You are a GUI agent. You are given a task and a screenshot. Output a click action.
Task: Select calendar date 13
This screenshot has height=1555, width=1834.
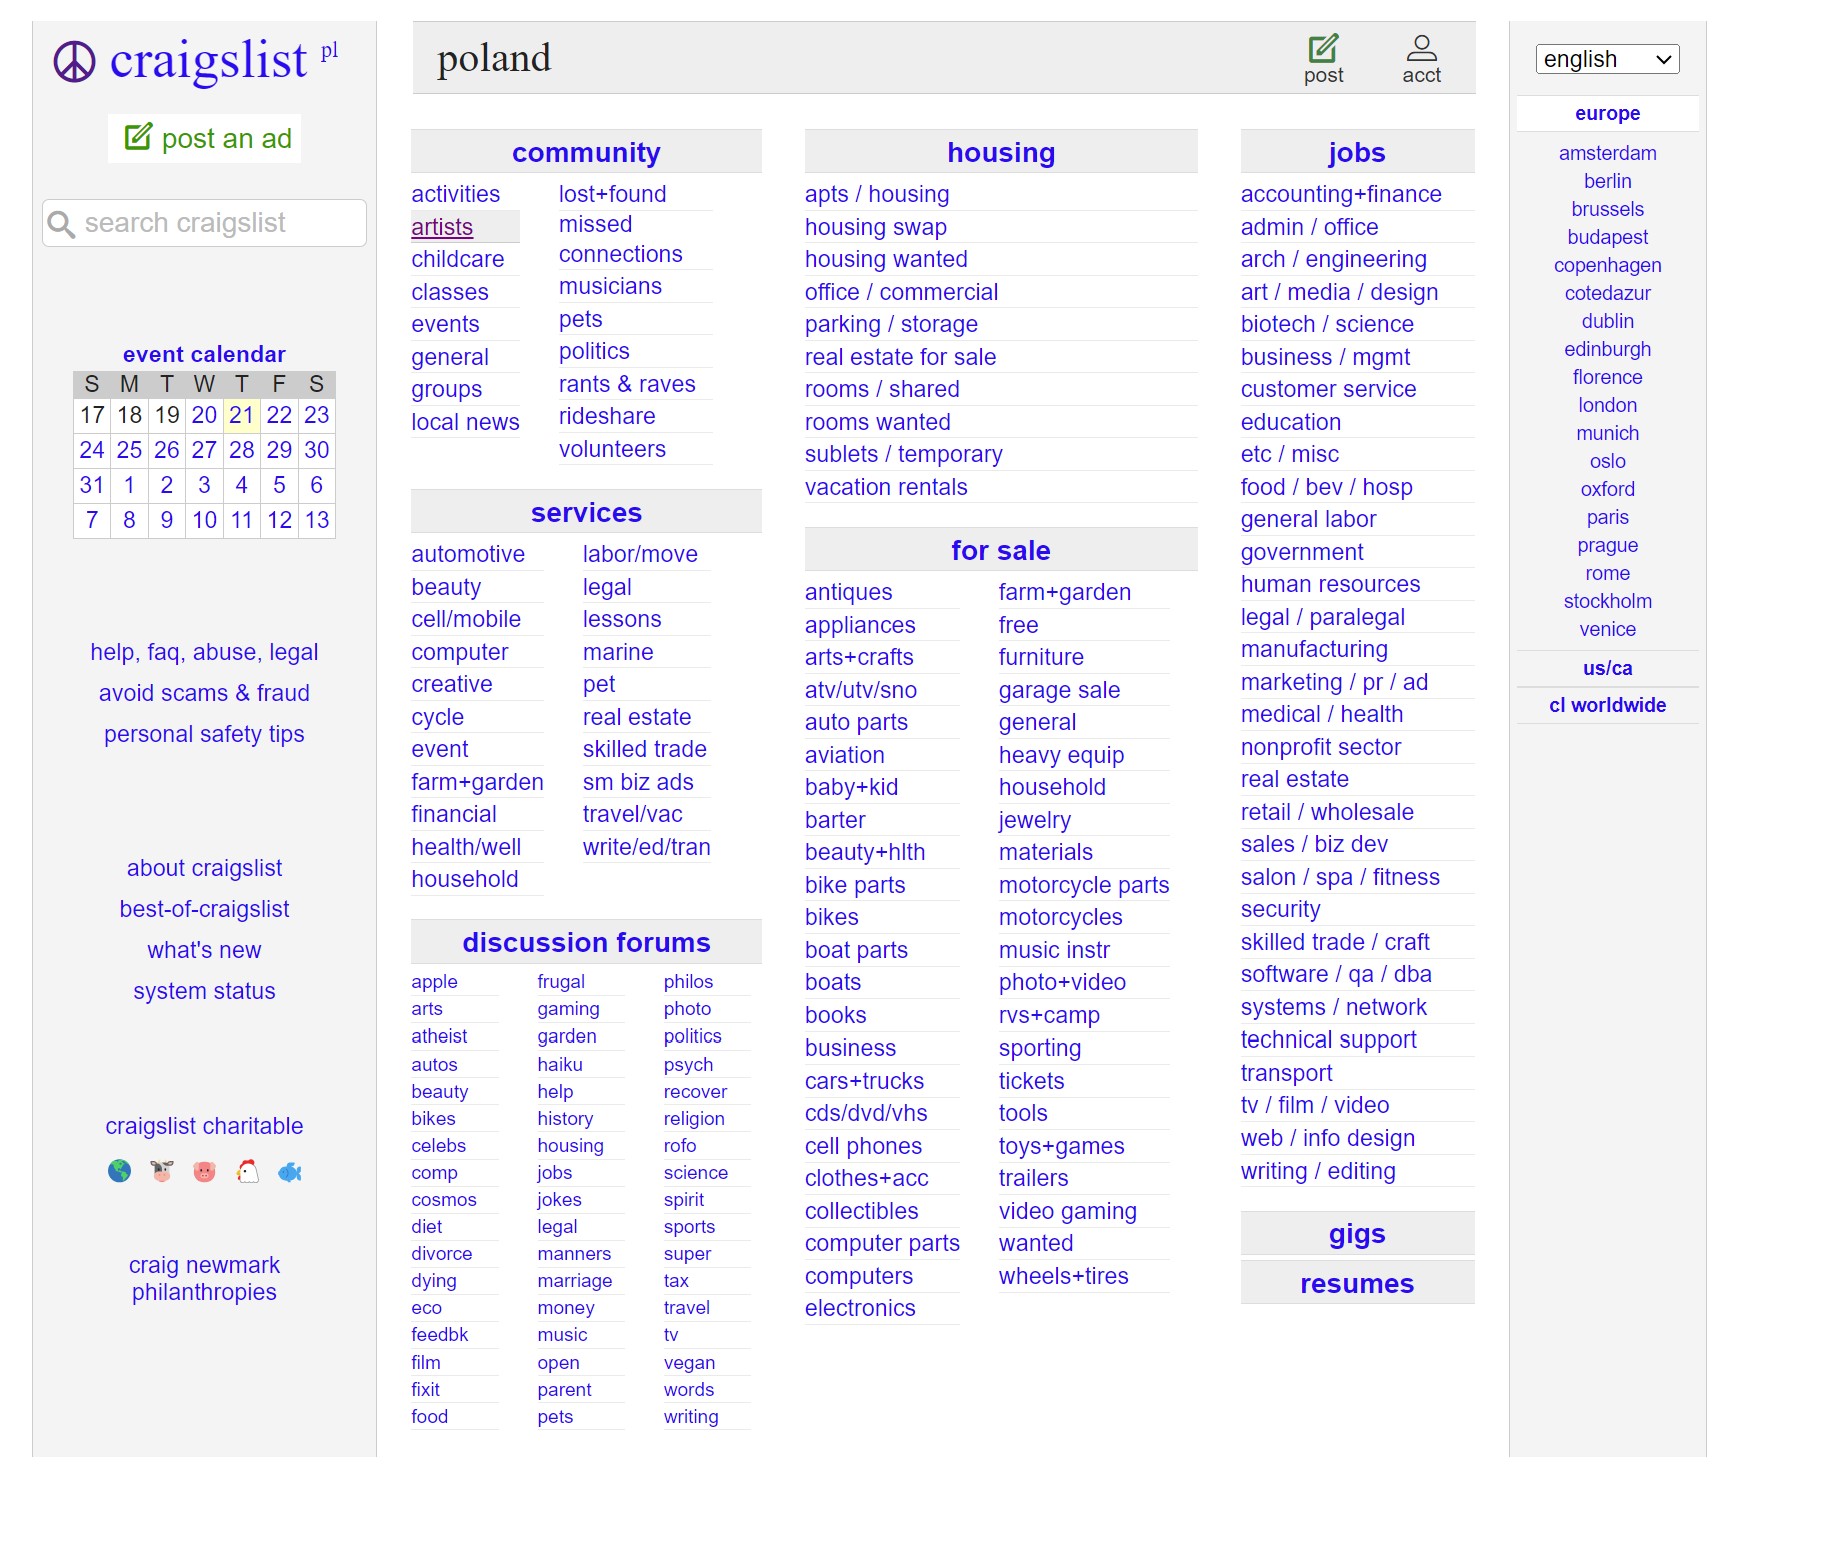tap(316, 520)
